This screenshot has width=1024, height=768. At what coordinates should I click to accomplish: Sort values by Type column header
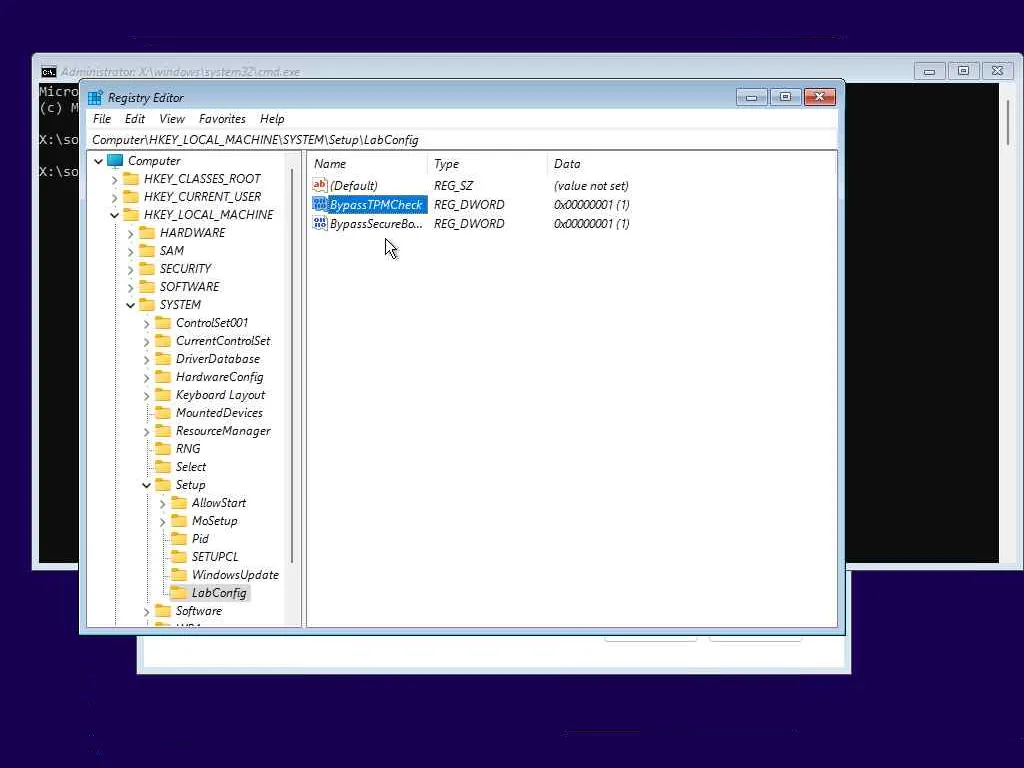[x=487, y=164]
